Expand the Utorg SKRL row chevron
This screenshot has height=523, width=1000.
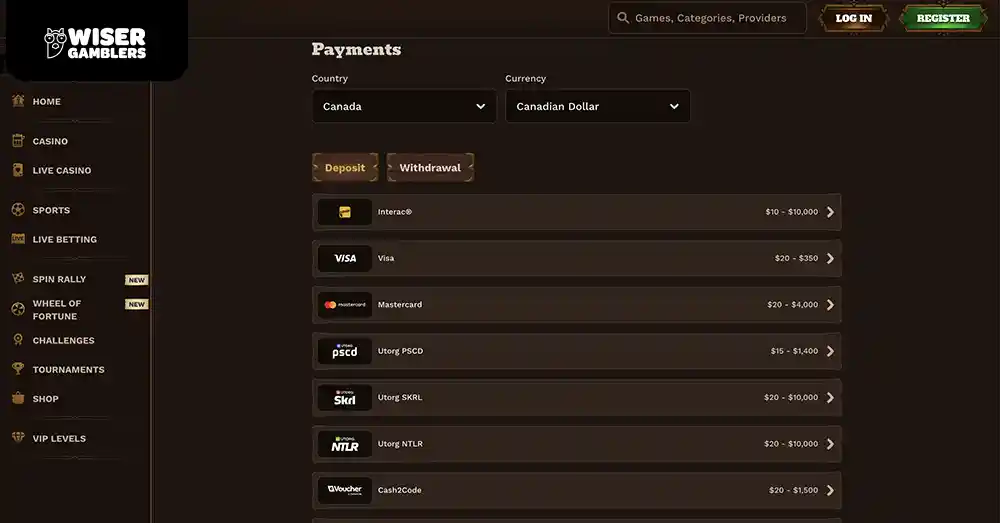[x=830, y=397]
